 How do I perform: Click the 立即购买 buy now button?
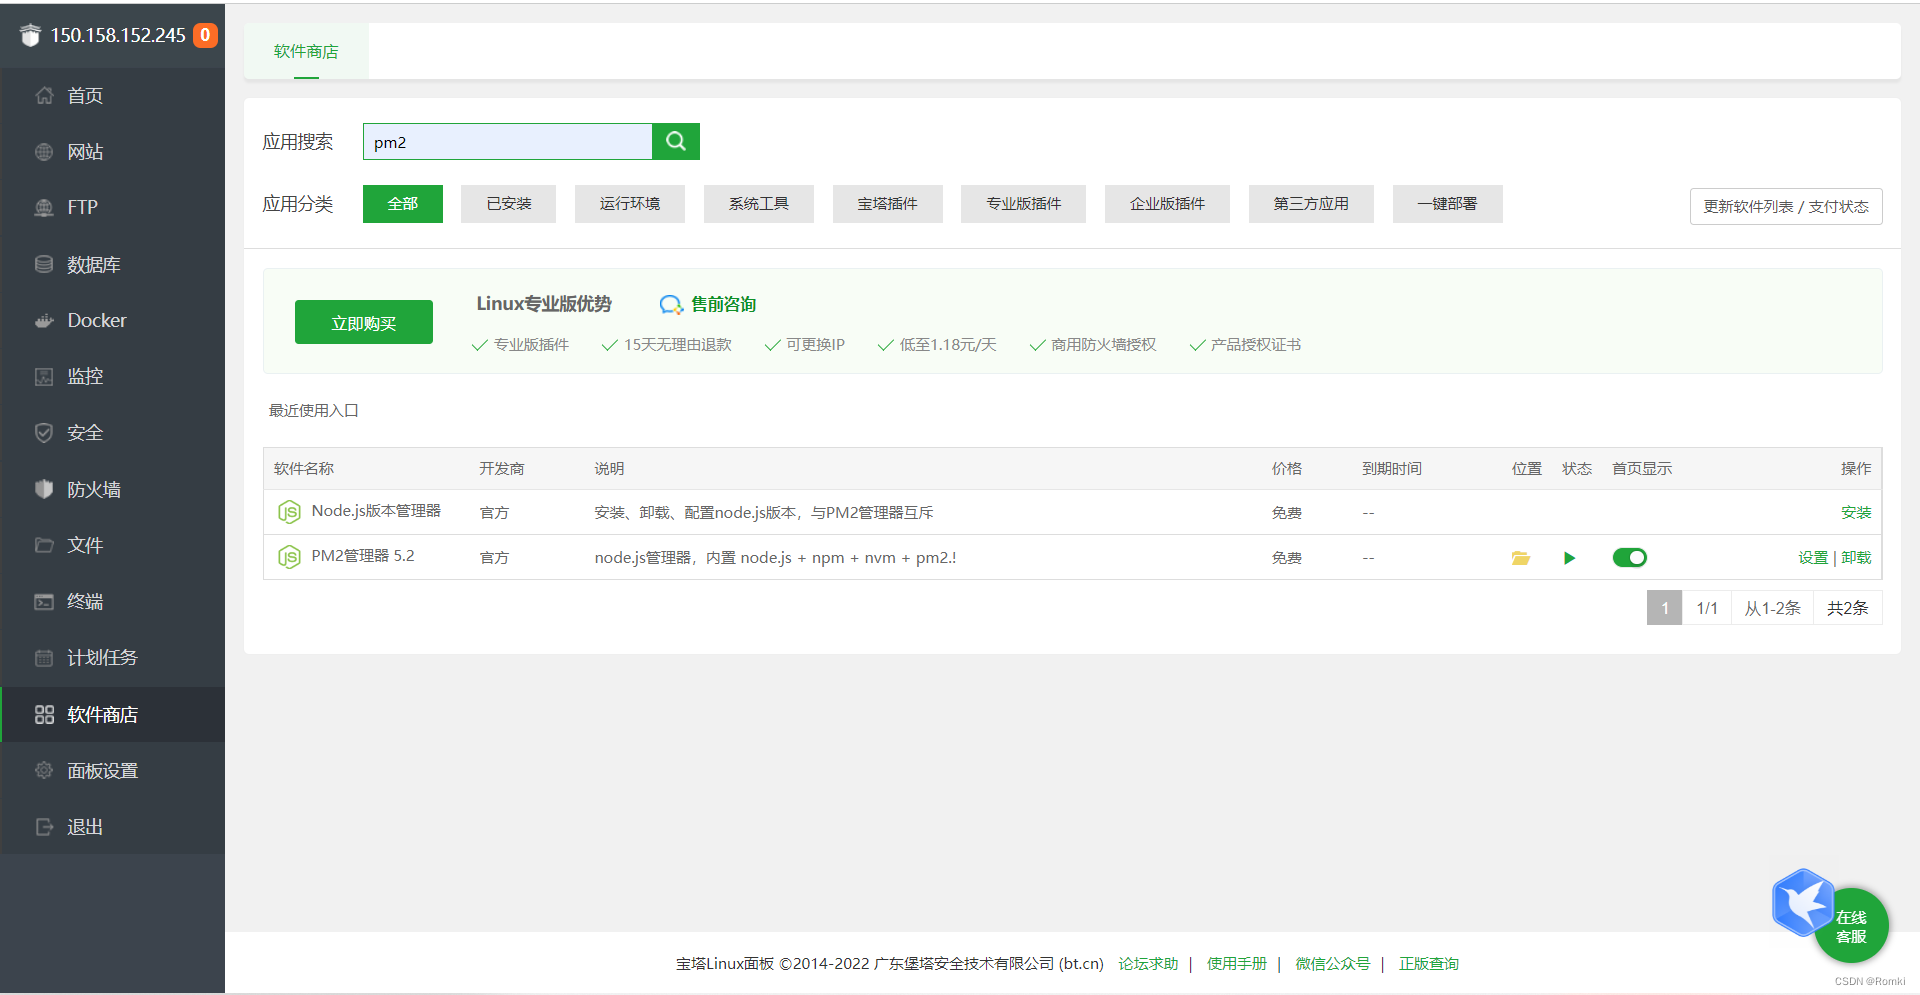click(x=364, y=322)
